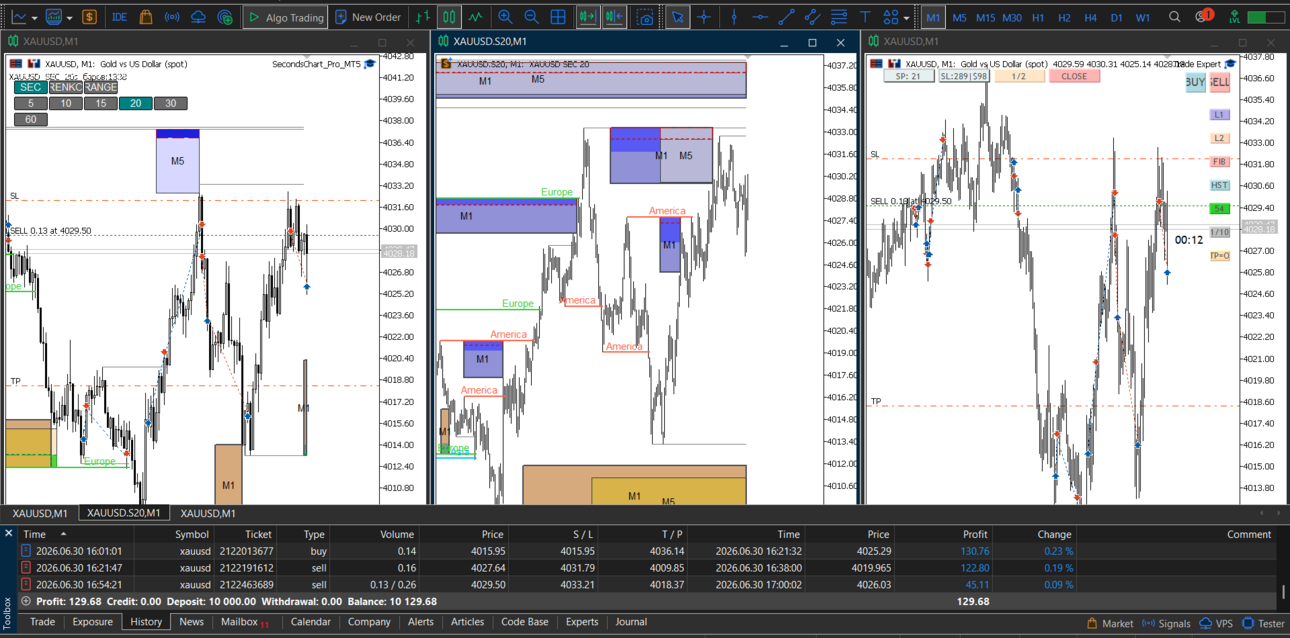Switch to the W1 timeframe
Screen dimensions: 1290x638
[1142, 17]
